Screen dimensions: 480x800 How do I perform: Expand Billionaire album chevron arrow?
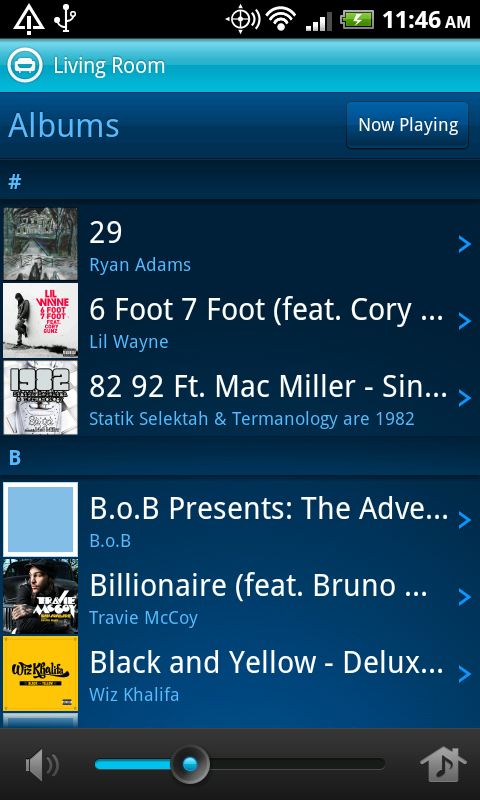(464, 596)
